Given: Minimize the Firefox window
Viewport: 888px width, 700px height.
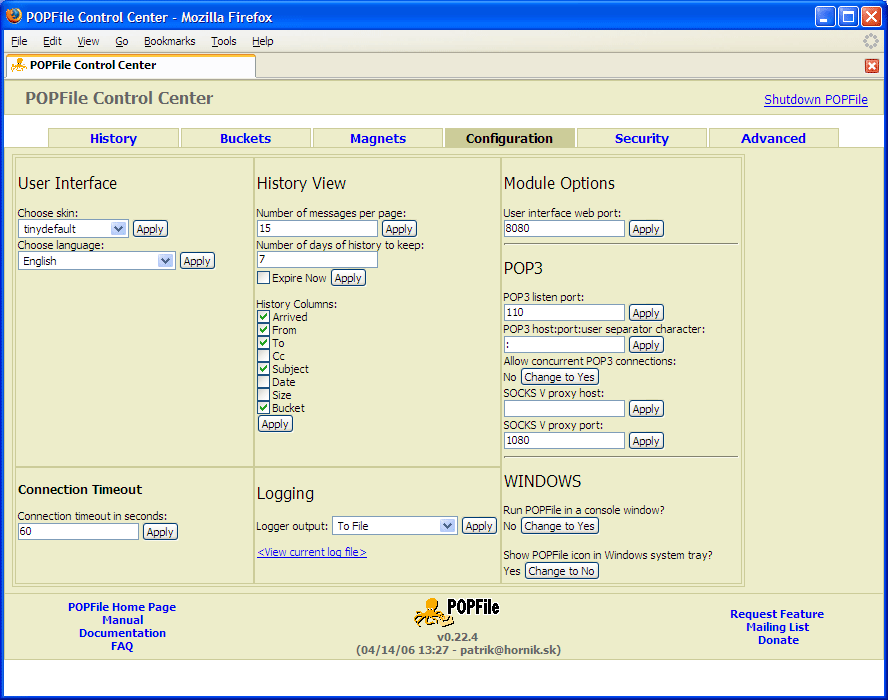Looking at the screenshot, I should (x=825, y=16).
